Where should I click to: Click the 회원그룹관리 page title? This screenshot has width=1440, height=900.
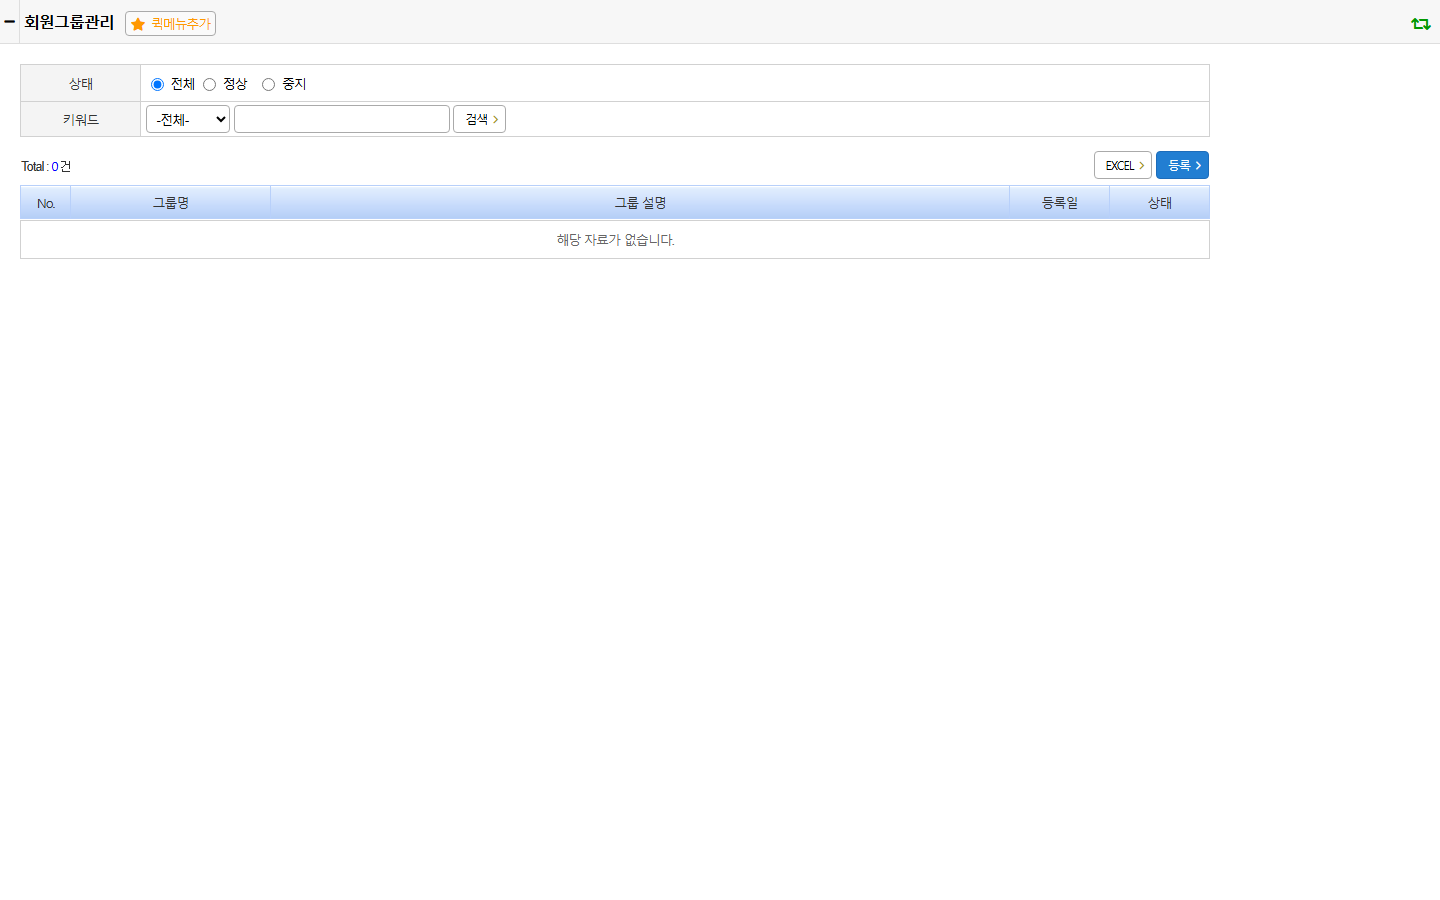[69, 22]
